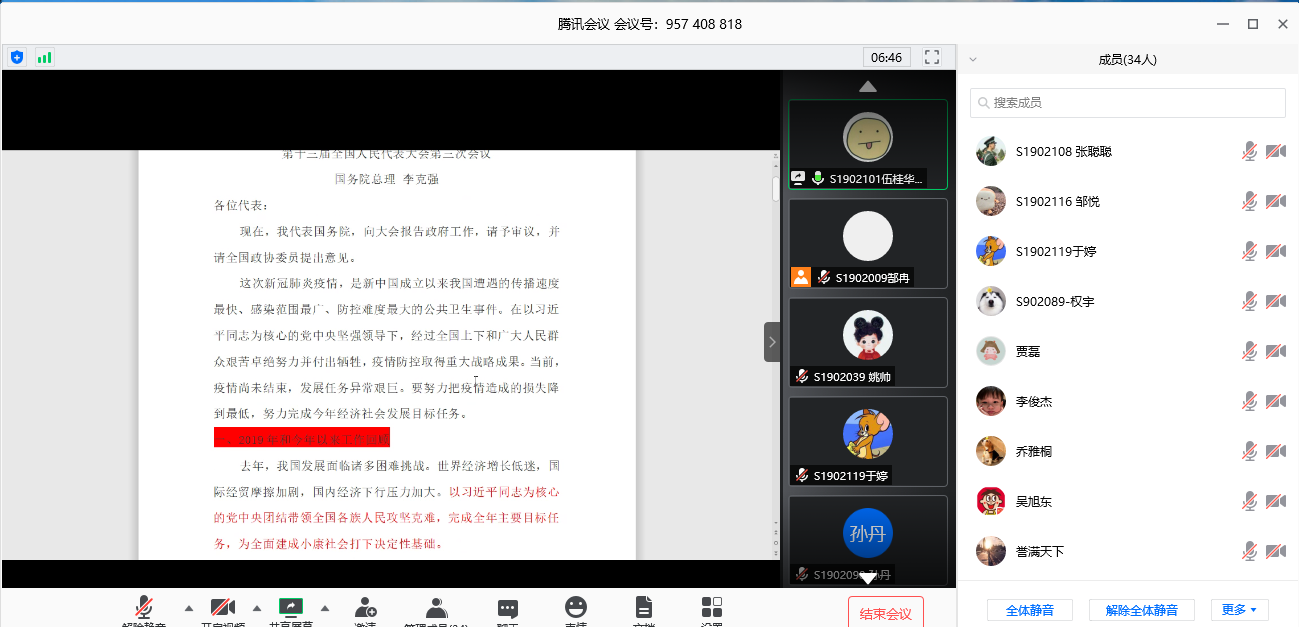Screen dimensions: 1299x627
Task: Click 全体静音 to mute all members
Action: click(x=1029, y=610)
